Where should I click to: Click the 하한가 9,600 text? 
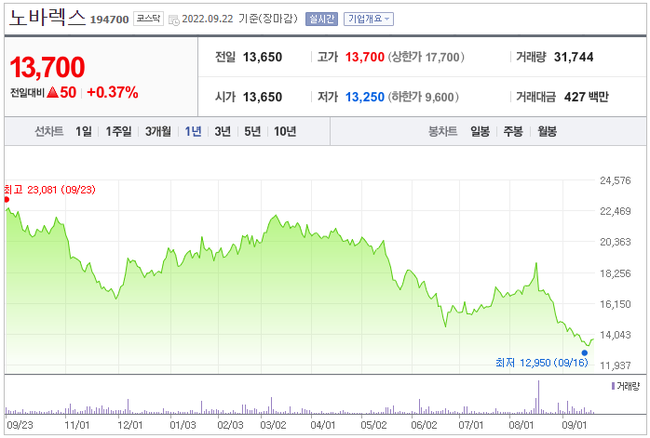click(x=423, y=97)
